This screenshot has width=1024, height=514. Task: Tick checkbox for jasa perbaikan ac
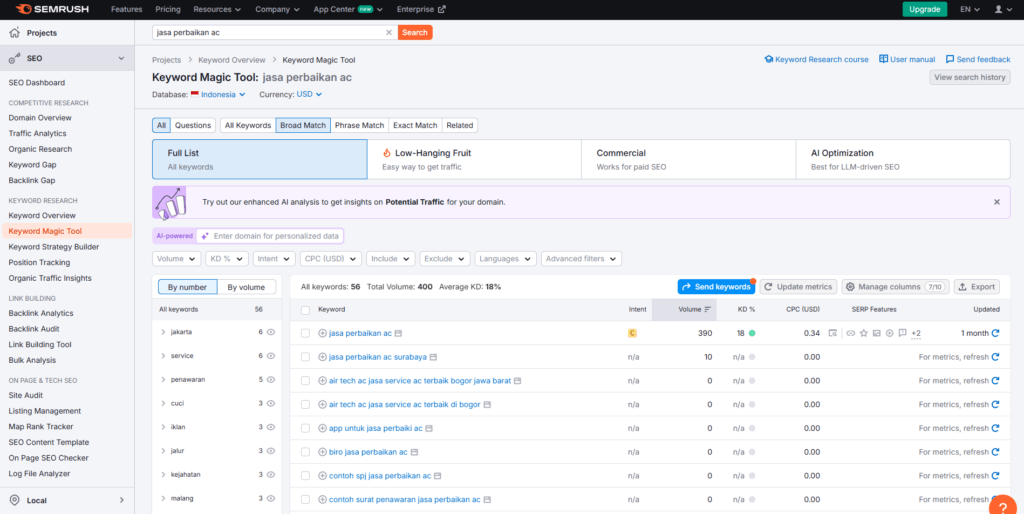click(306, 333)
